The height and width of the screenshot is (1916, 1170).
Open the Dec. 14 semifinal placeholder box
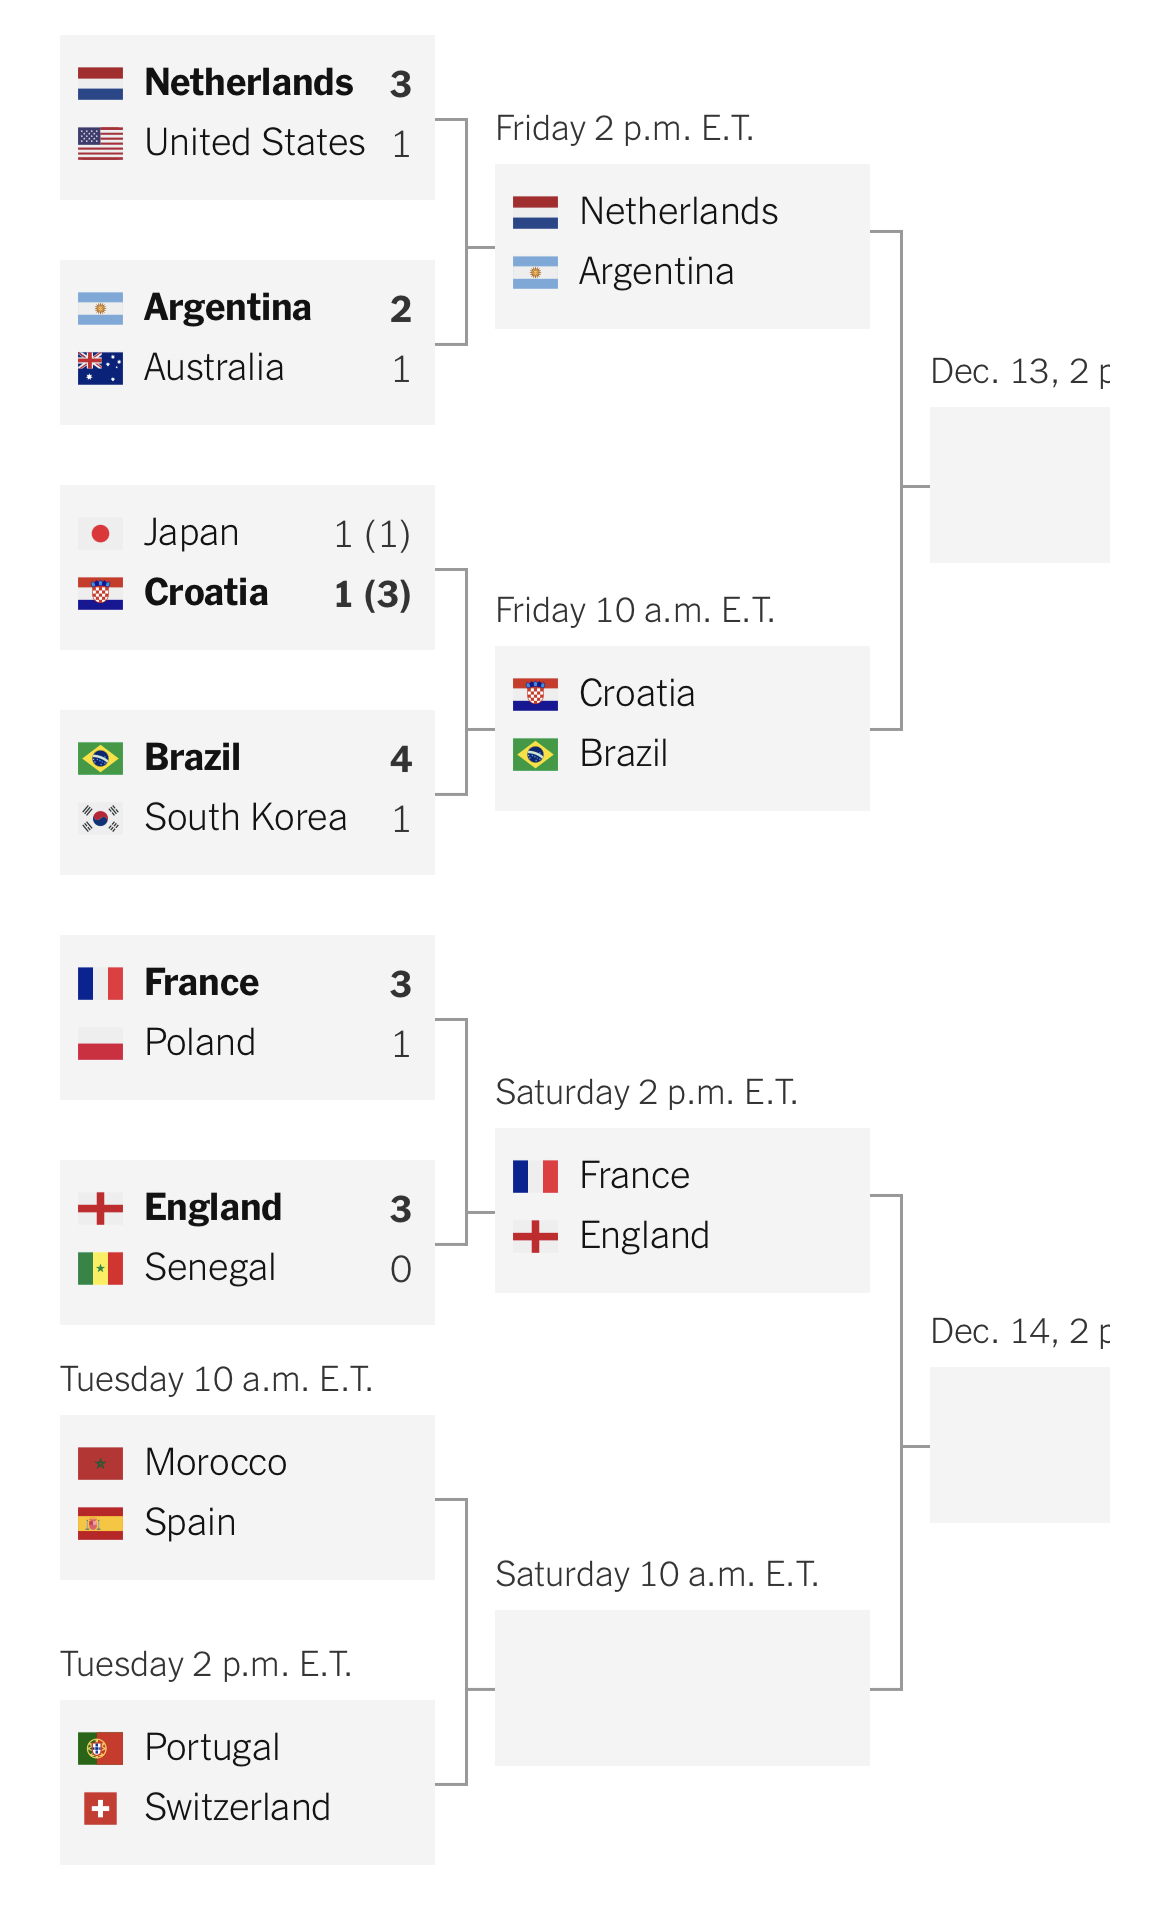pyautogui.click(x=1020, y=1445)
